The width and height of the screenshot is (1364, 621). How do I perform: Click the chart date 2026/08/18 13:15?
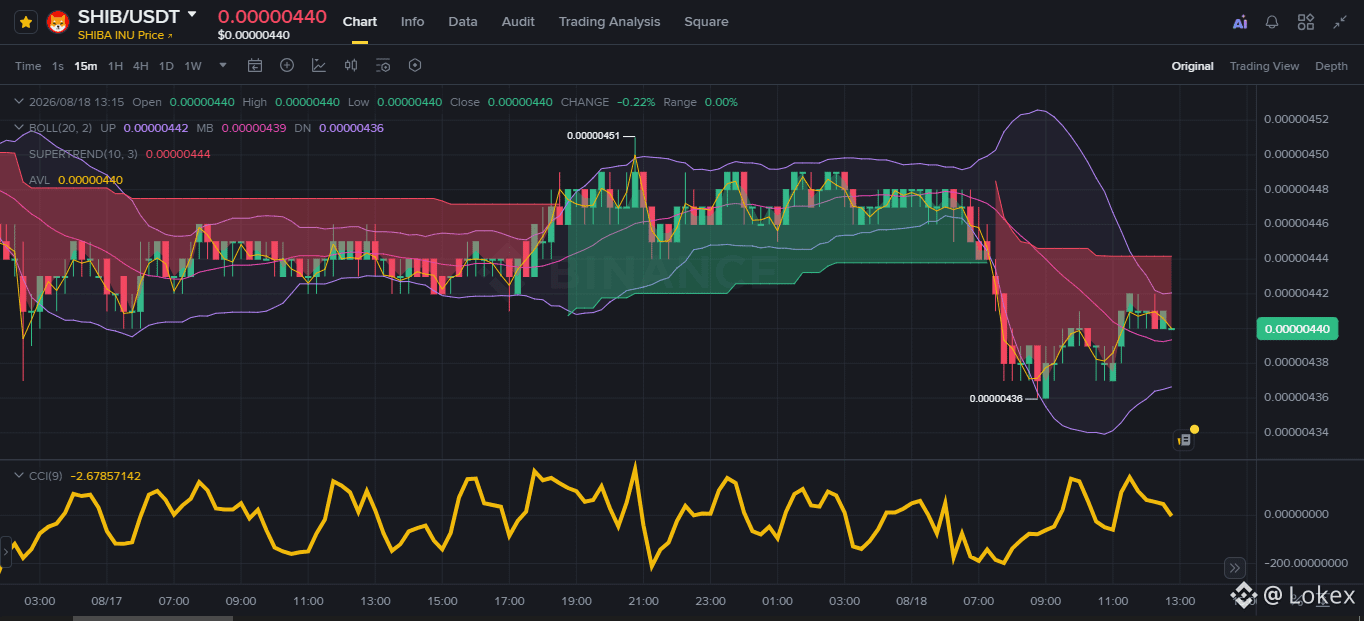coord(77,102)
